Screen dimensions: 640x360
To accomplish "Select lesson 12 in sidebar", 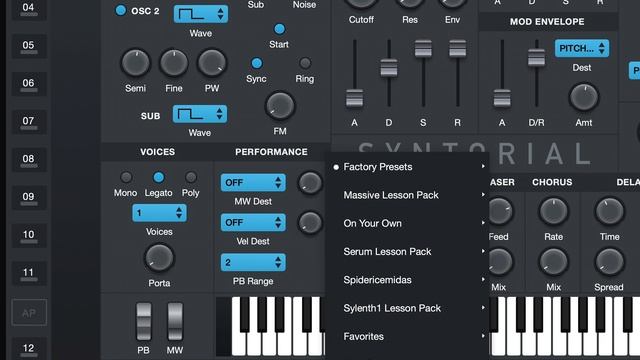I will pos(29,349).
